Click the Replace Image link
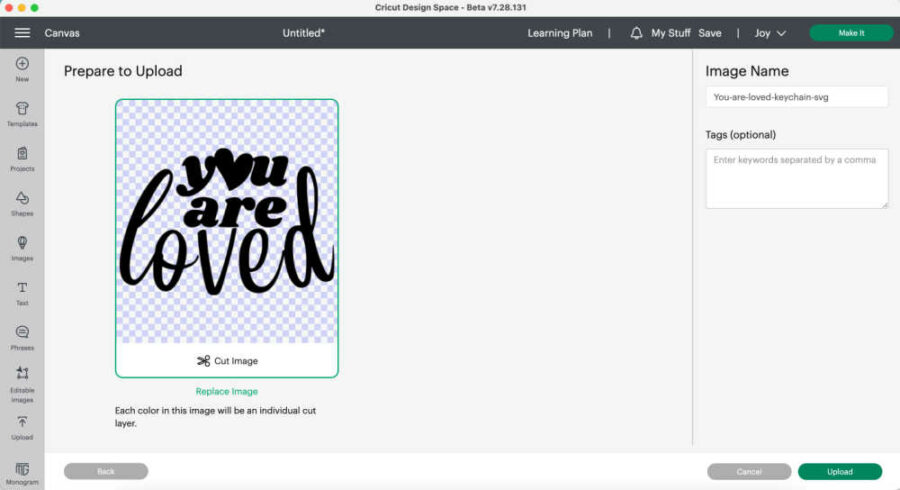The height and width of the screenshot is (490, 900). click(227, 391)
